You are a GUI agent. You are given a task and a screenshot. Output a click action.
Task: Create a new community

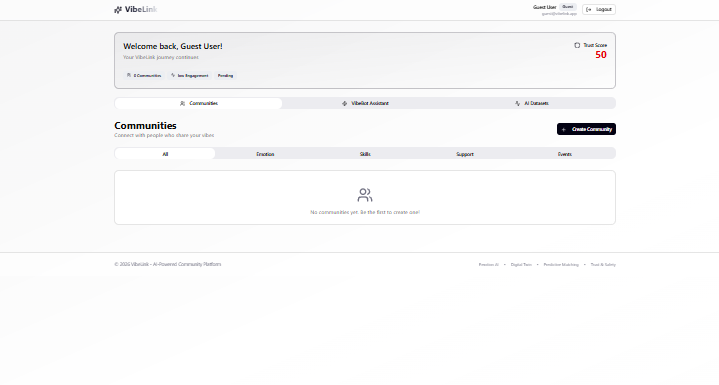[586, 129]
